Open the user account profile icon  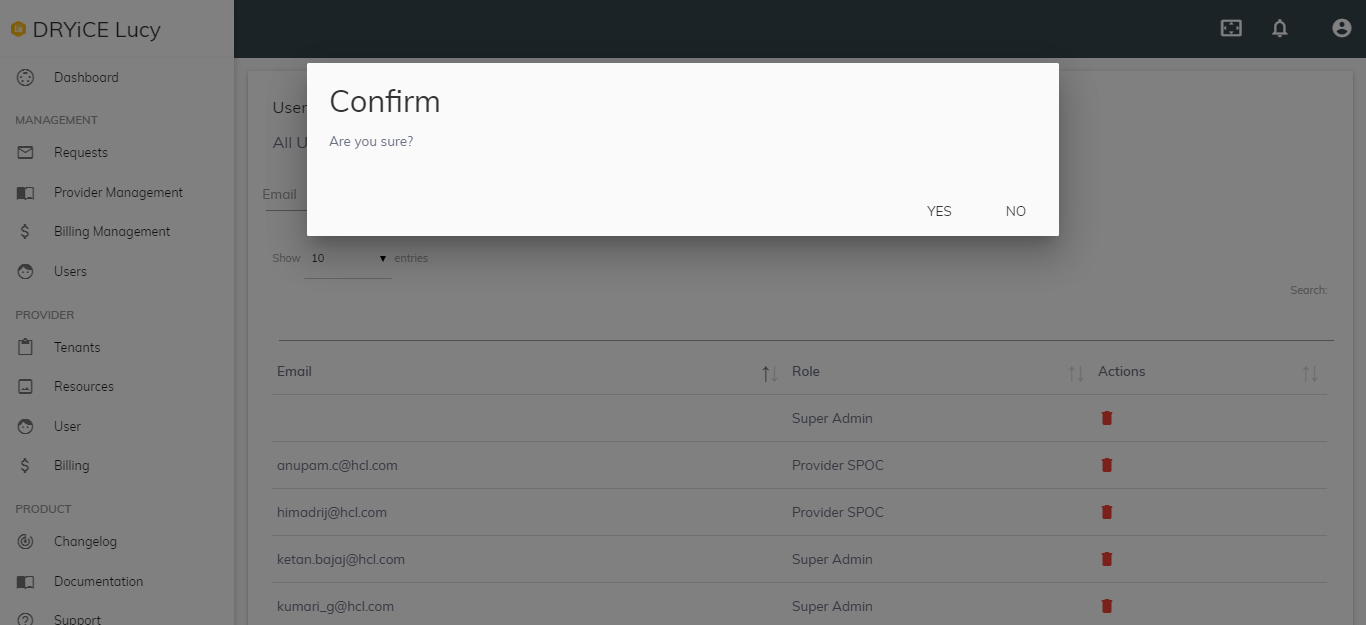point(1342,28)
